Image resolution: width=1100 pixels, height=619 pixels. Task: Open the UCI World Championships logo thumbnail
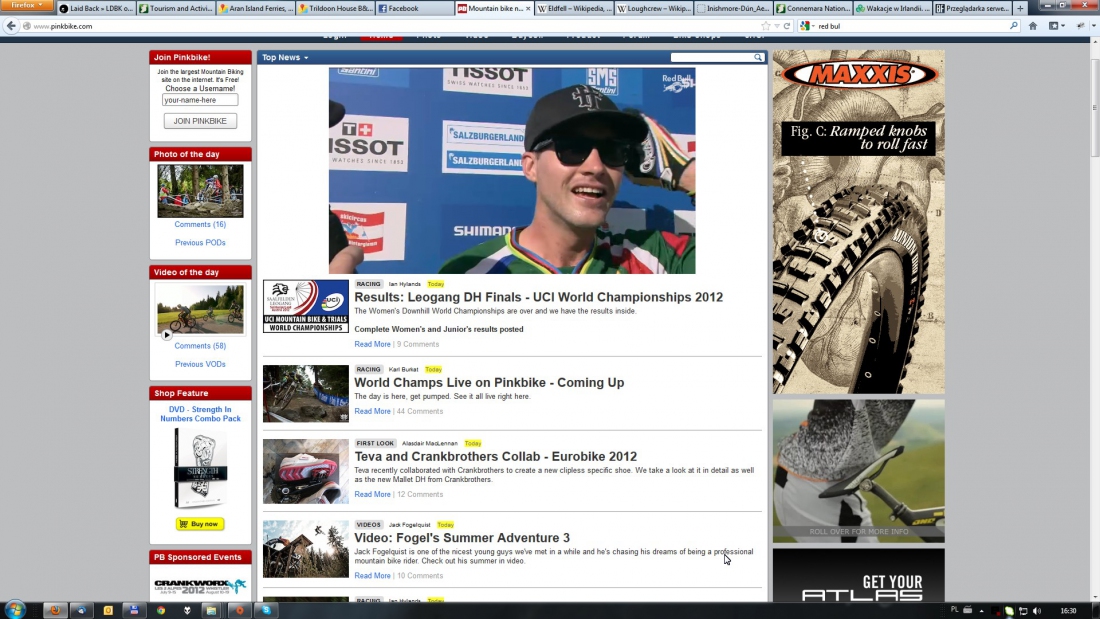pyautogui.click(x=306, y=307)
